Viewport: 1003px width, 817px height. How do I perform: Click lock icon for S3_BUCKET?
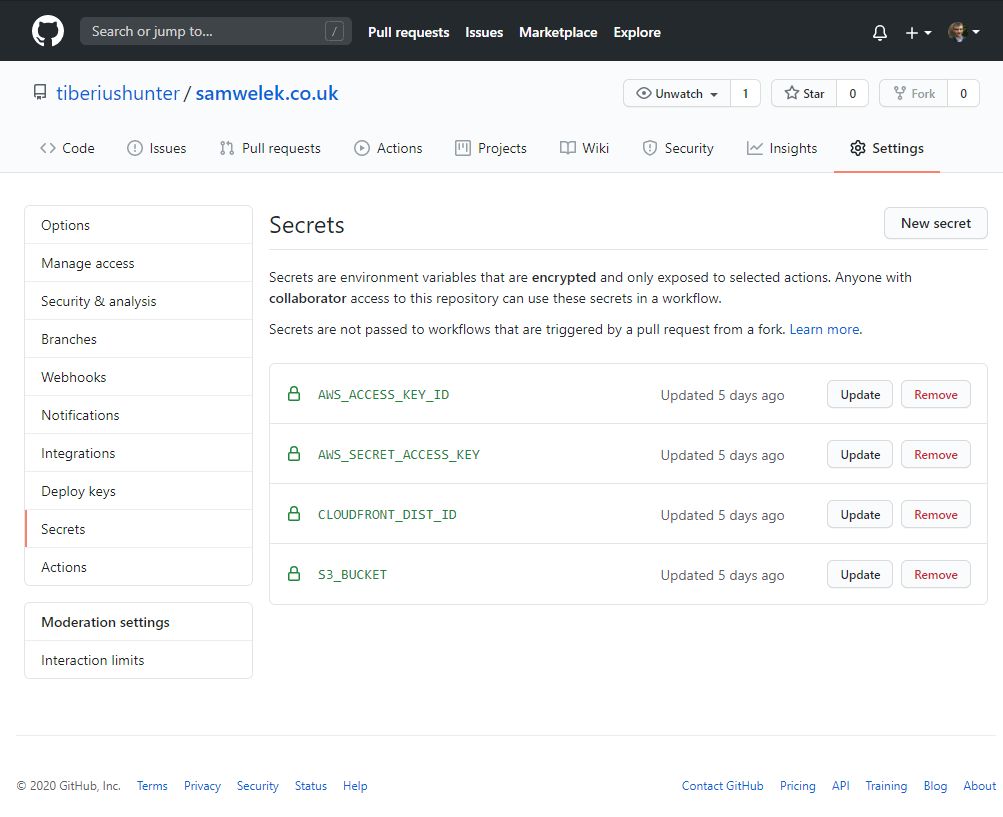pos(294,574)
